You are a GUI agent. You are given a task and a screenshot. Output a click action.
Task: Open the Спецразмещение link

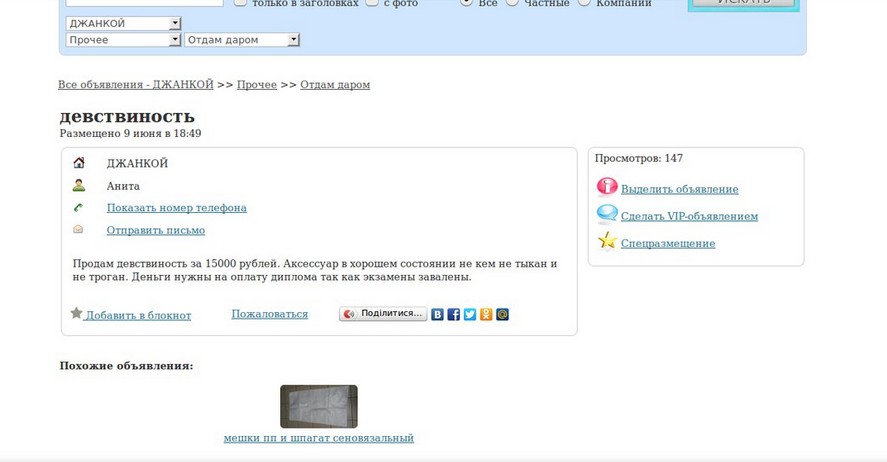point(668,243)
